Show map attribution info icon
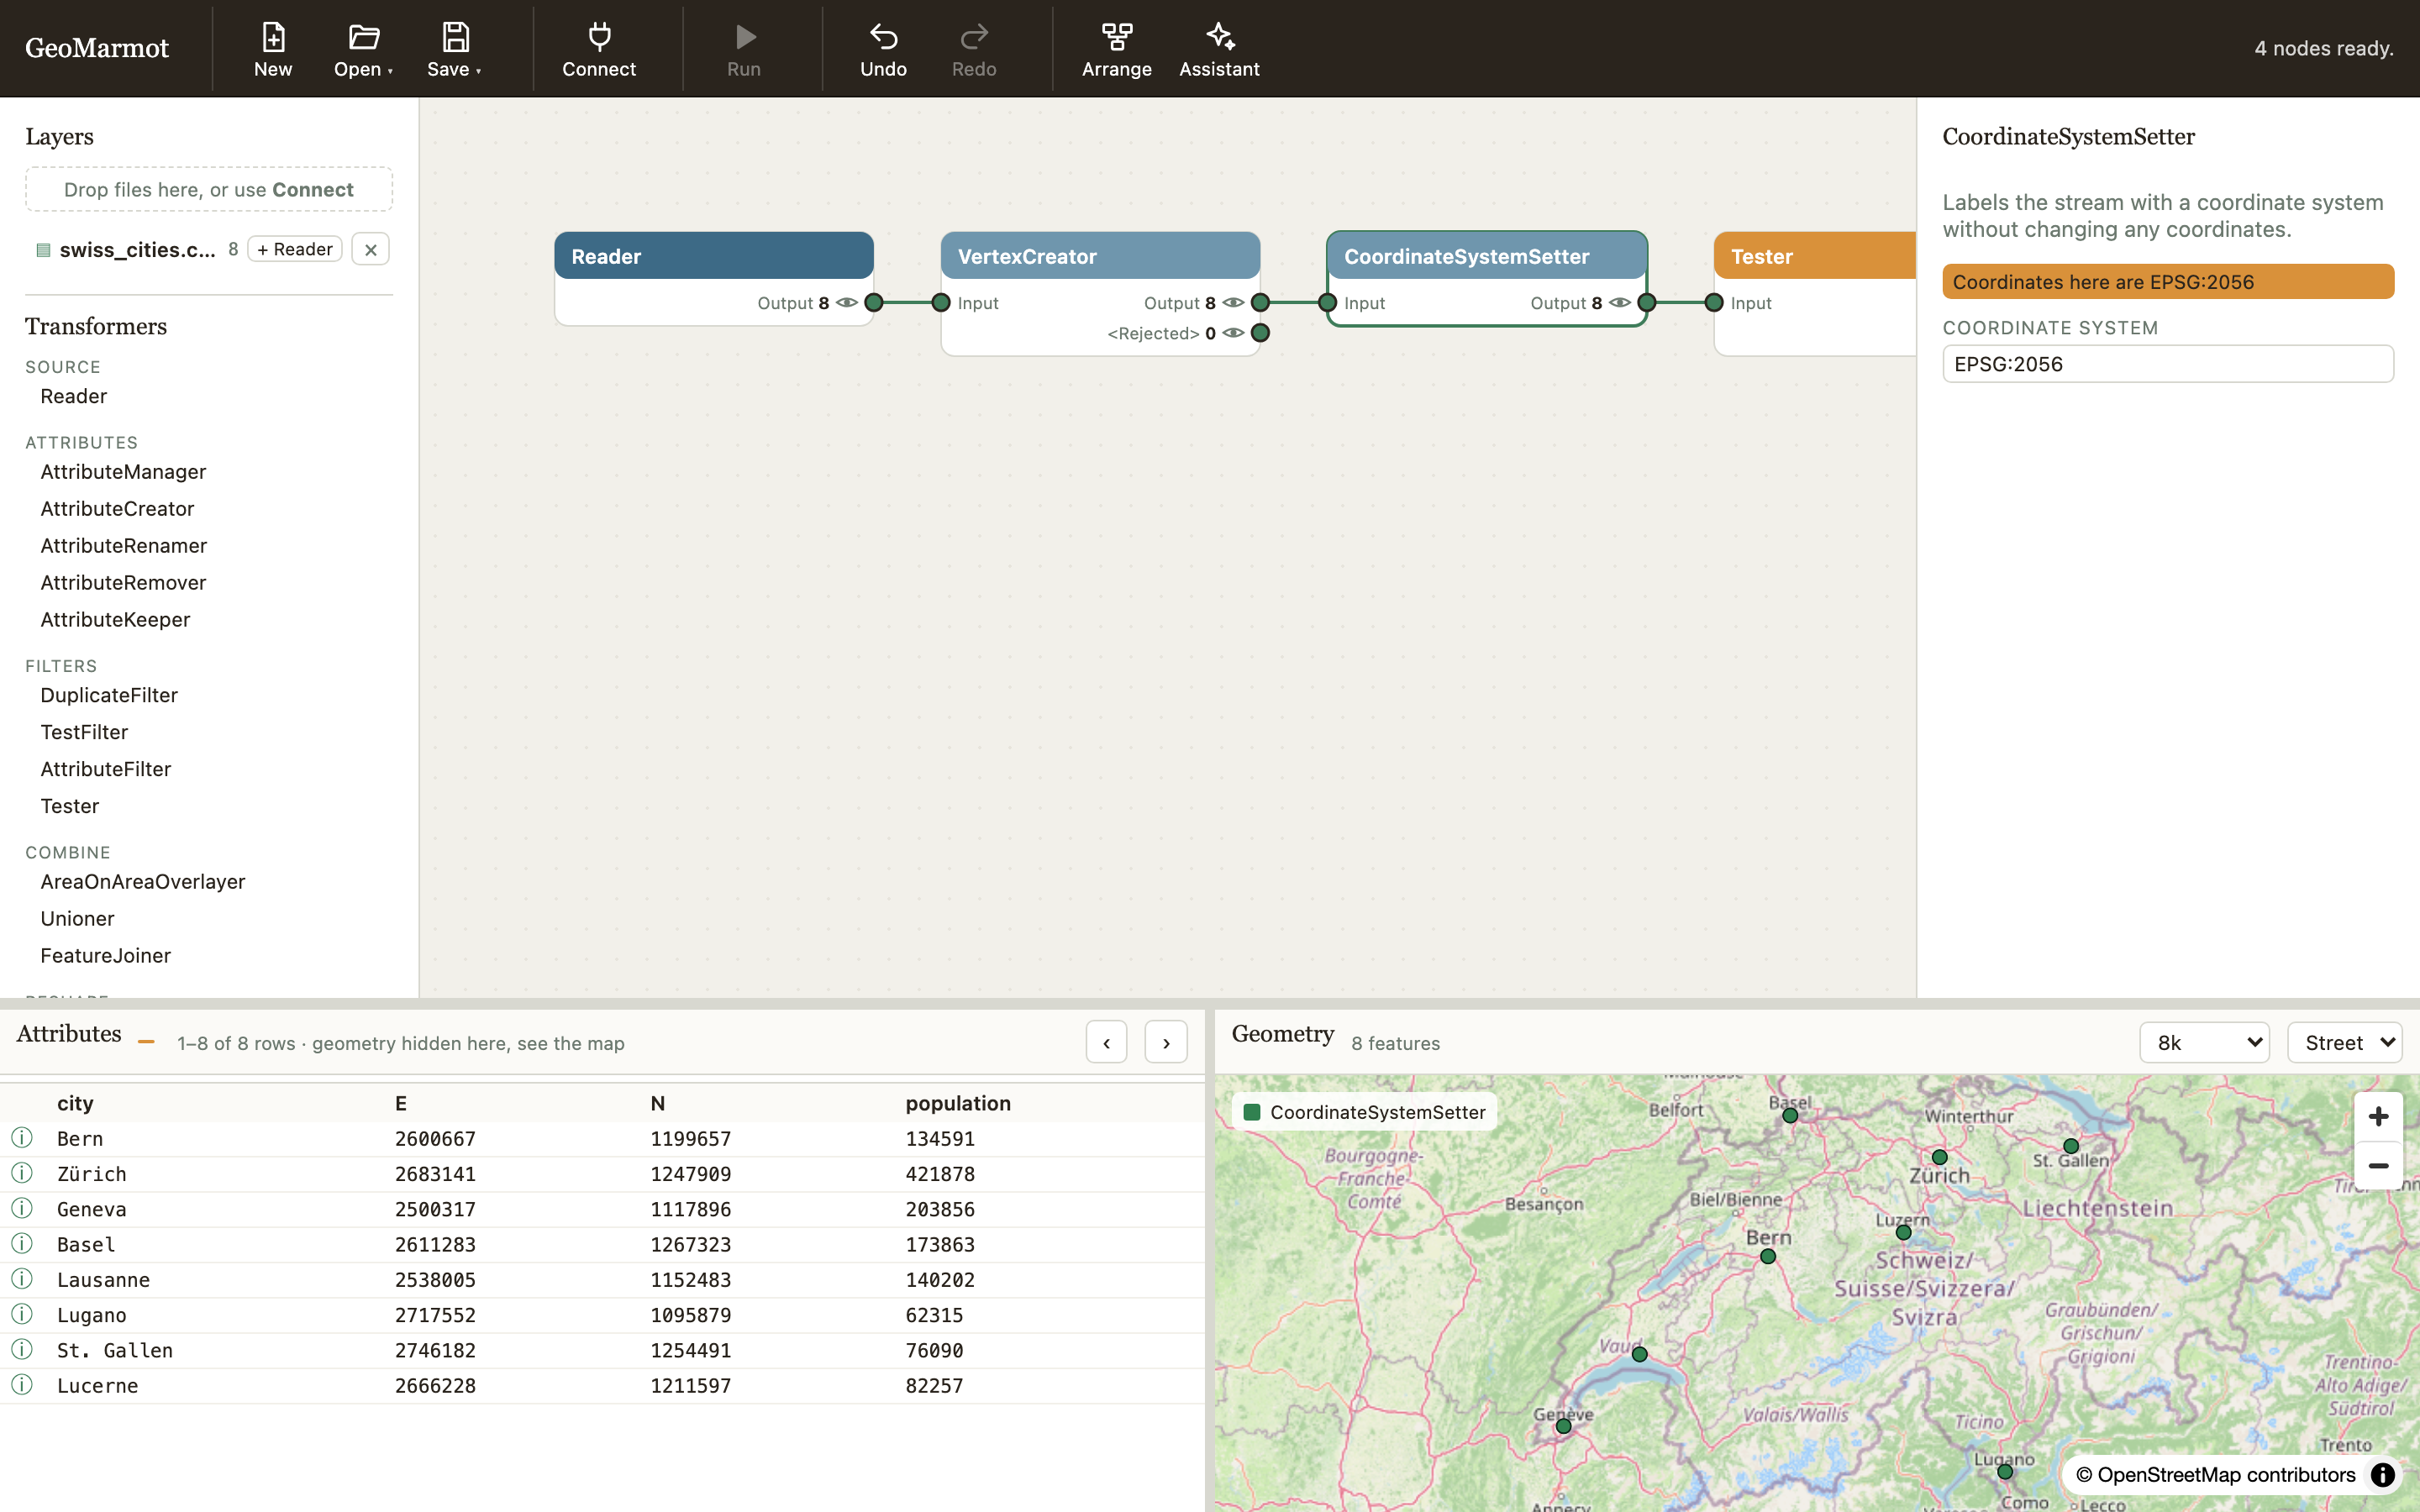The image size is (2420, 1512). (x=2383, y=1475)
